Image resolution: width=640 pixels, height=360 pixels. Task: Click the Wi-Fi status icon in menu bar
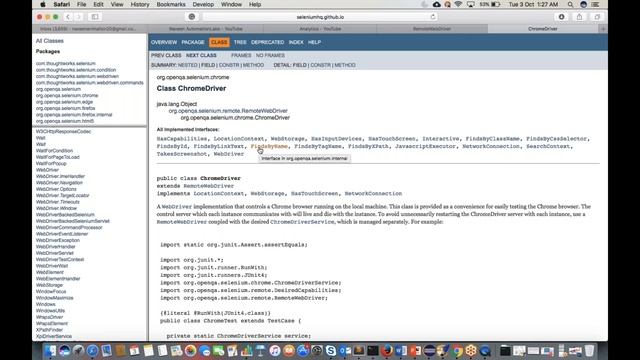click(x=458, y=4)
